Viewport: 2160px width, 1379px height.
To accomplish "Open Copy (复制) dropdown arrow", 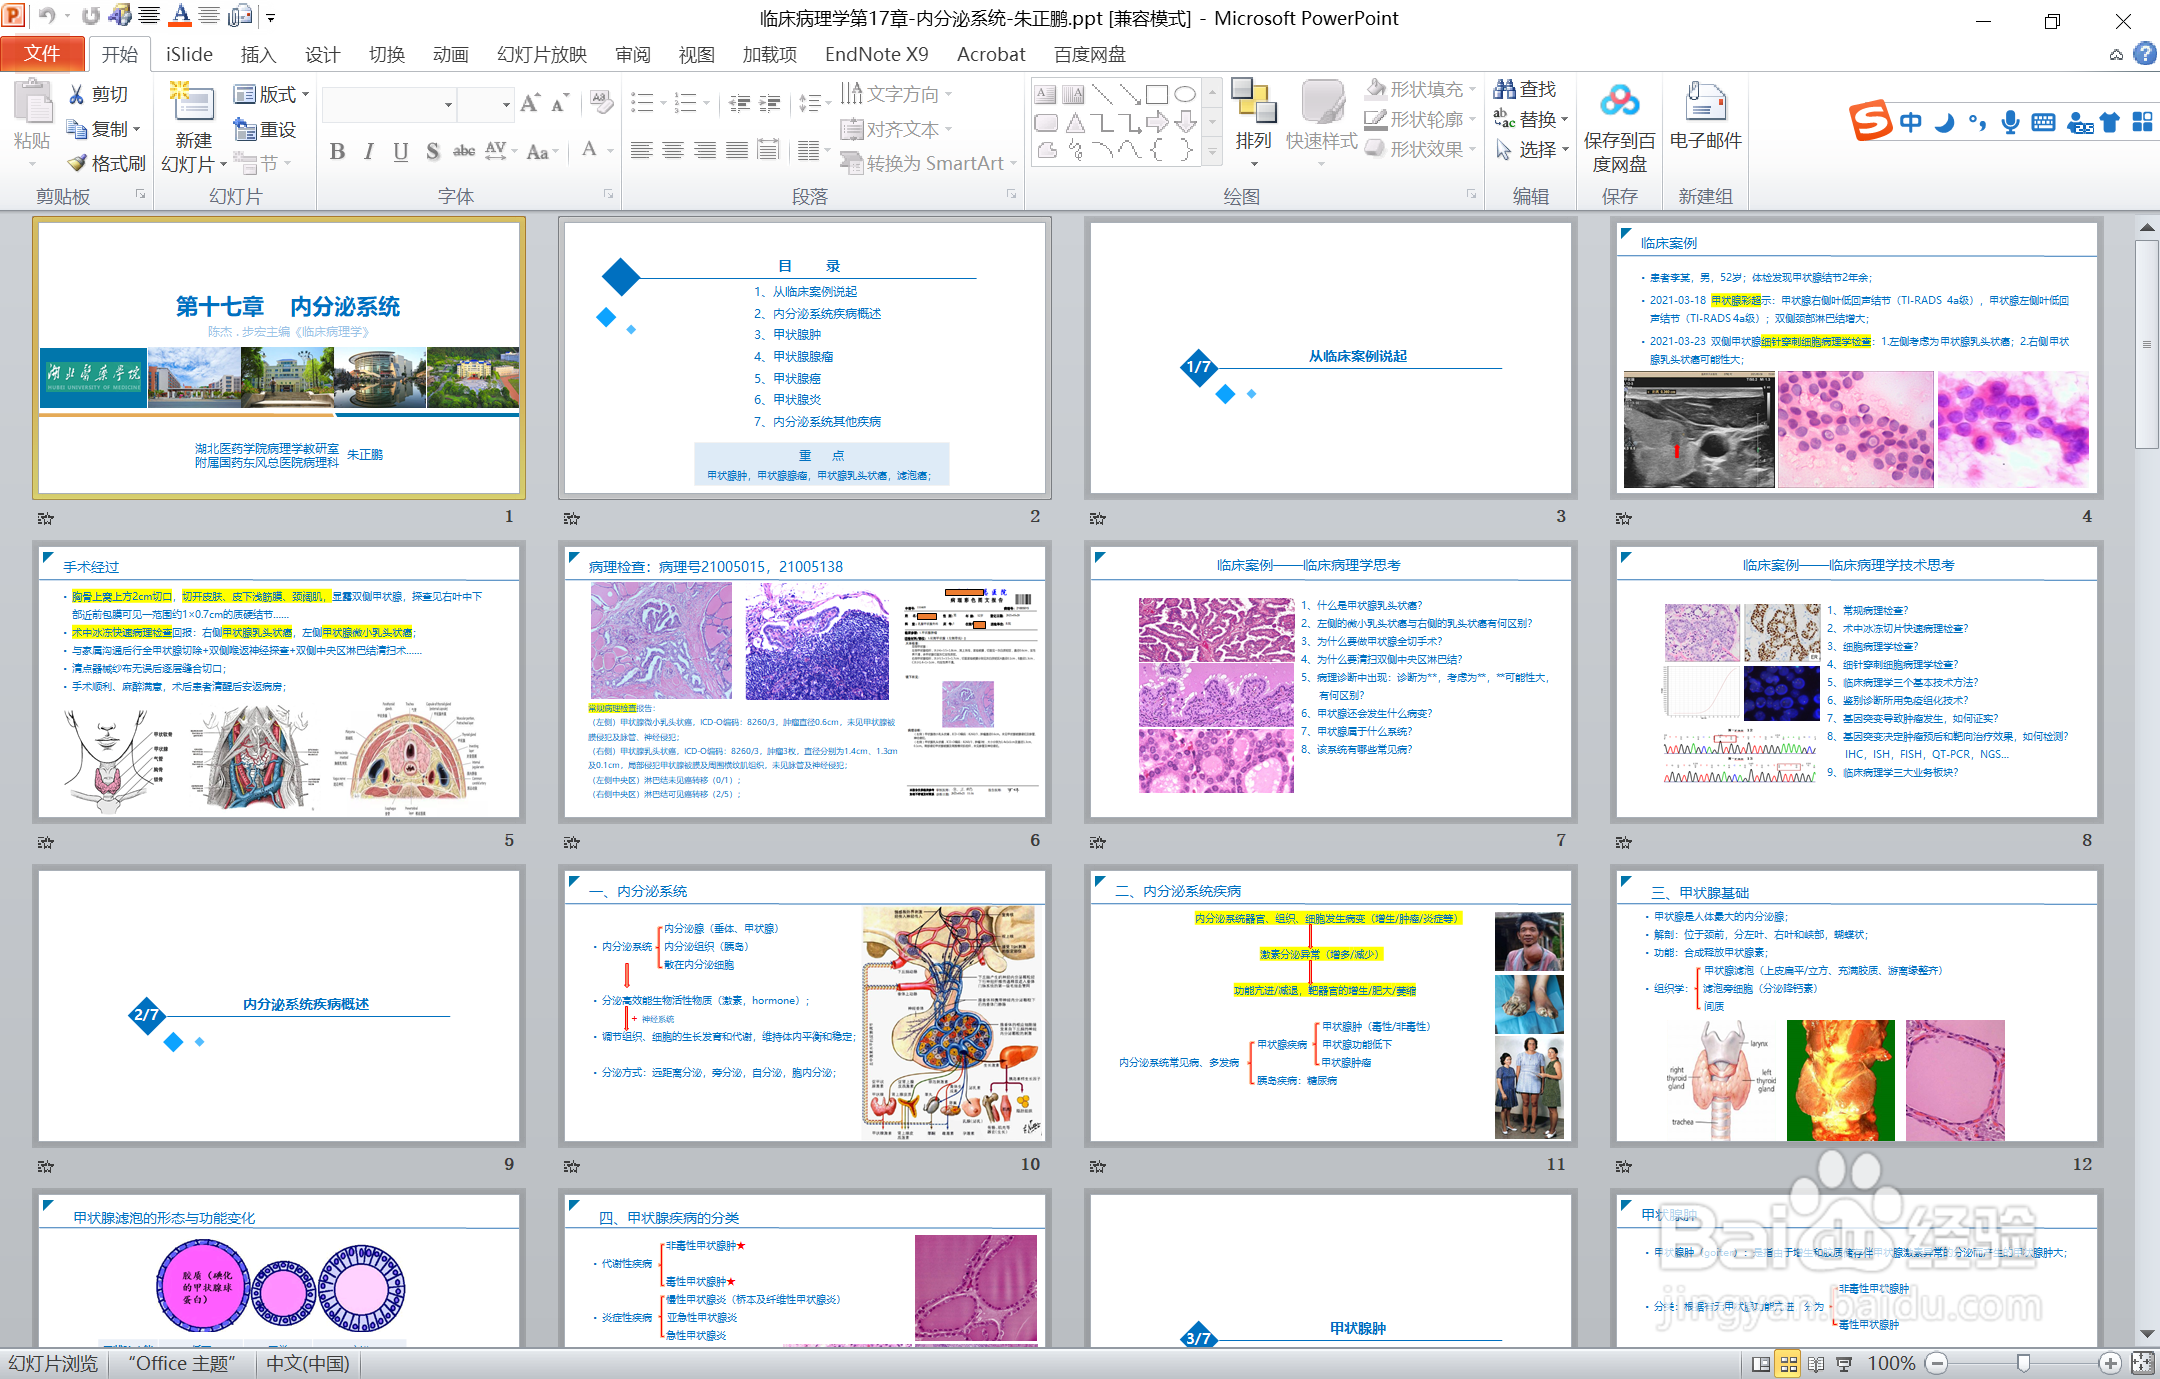I will pos(136,129).
